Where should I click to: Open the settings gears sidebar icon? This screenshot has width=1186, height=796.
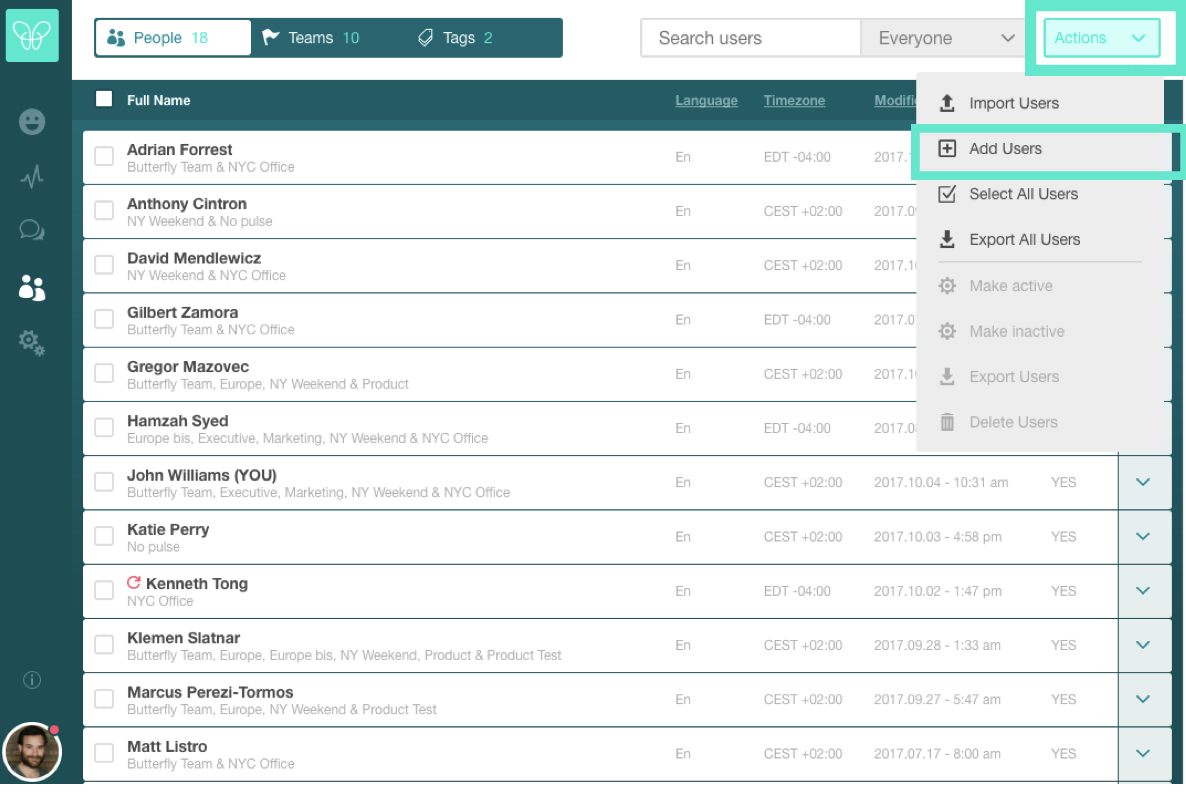(x=32, y=343)
